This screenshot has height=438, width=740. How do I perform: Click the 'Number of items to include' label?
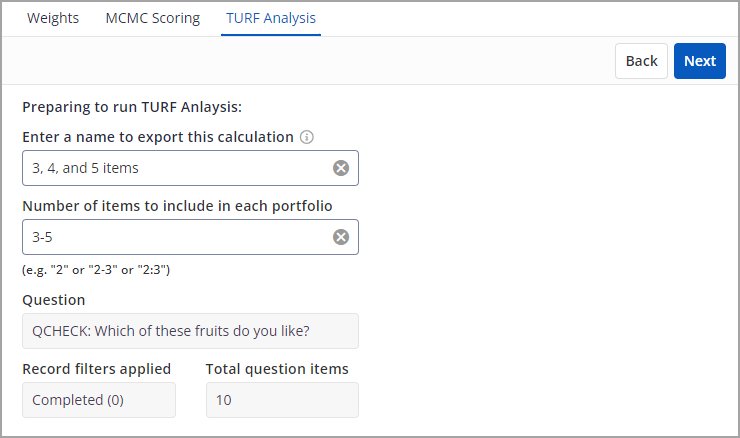pos(177,206)
